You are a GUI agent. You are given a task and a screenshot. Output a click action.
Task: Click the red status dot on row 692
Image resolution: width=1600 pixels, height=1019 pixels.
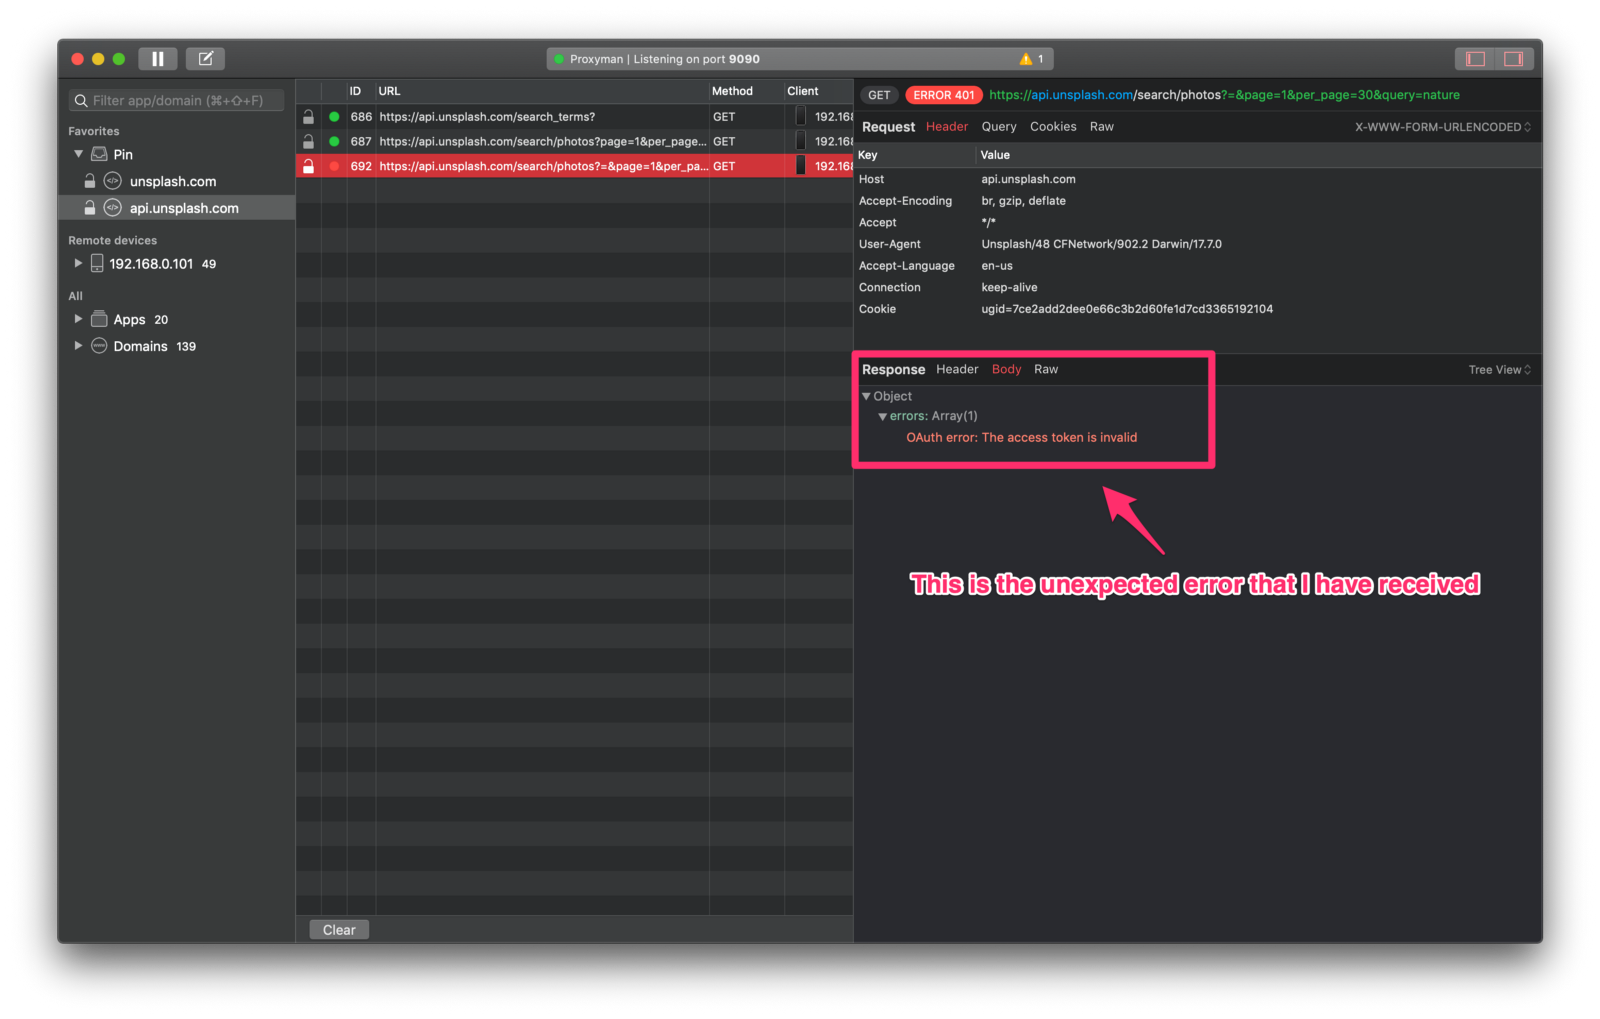(334, 166)
